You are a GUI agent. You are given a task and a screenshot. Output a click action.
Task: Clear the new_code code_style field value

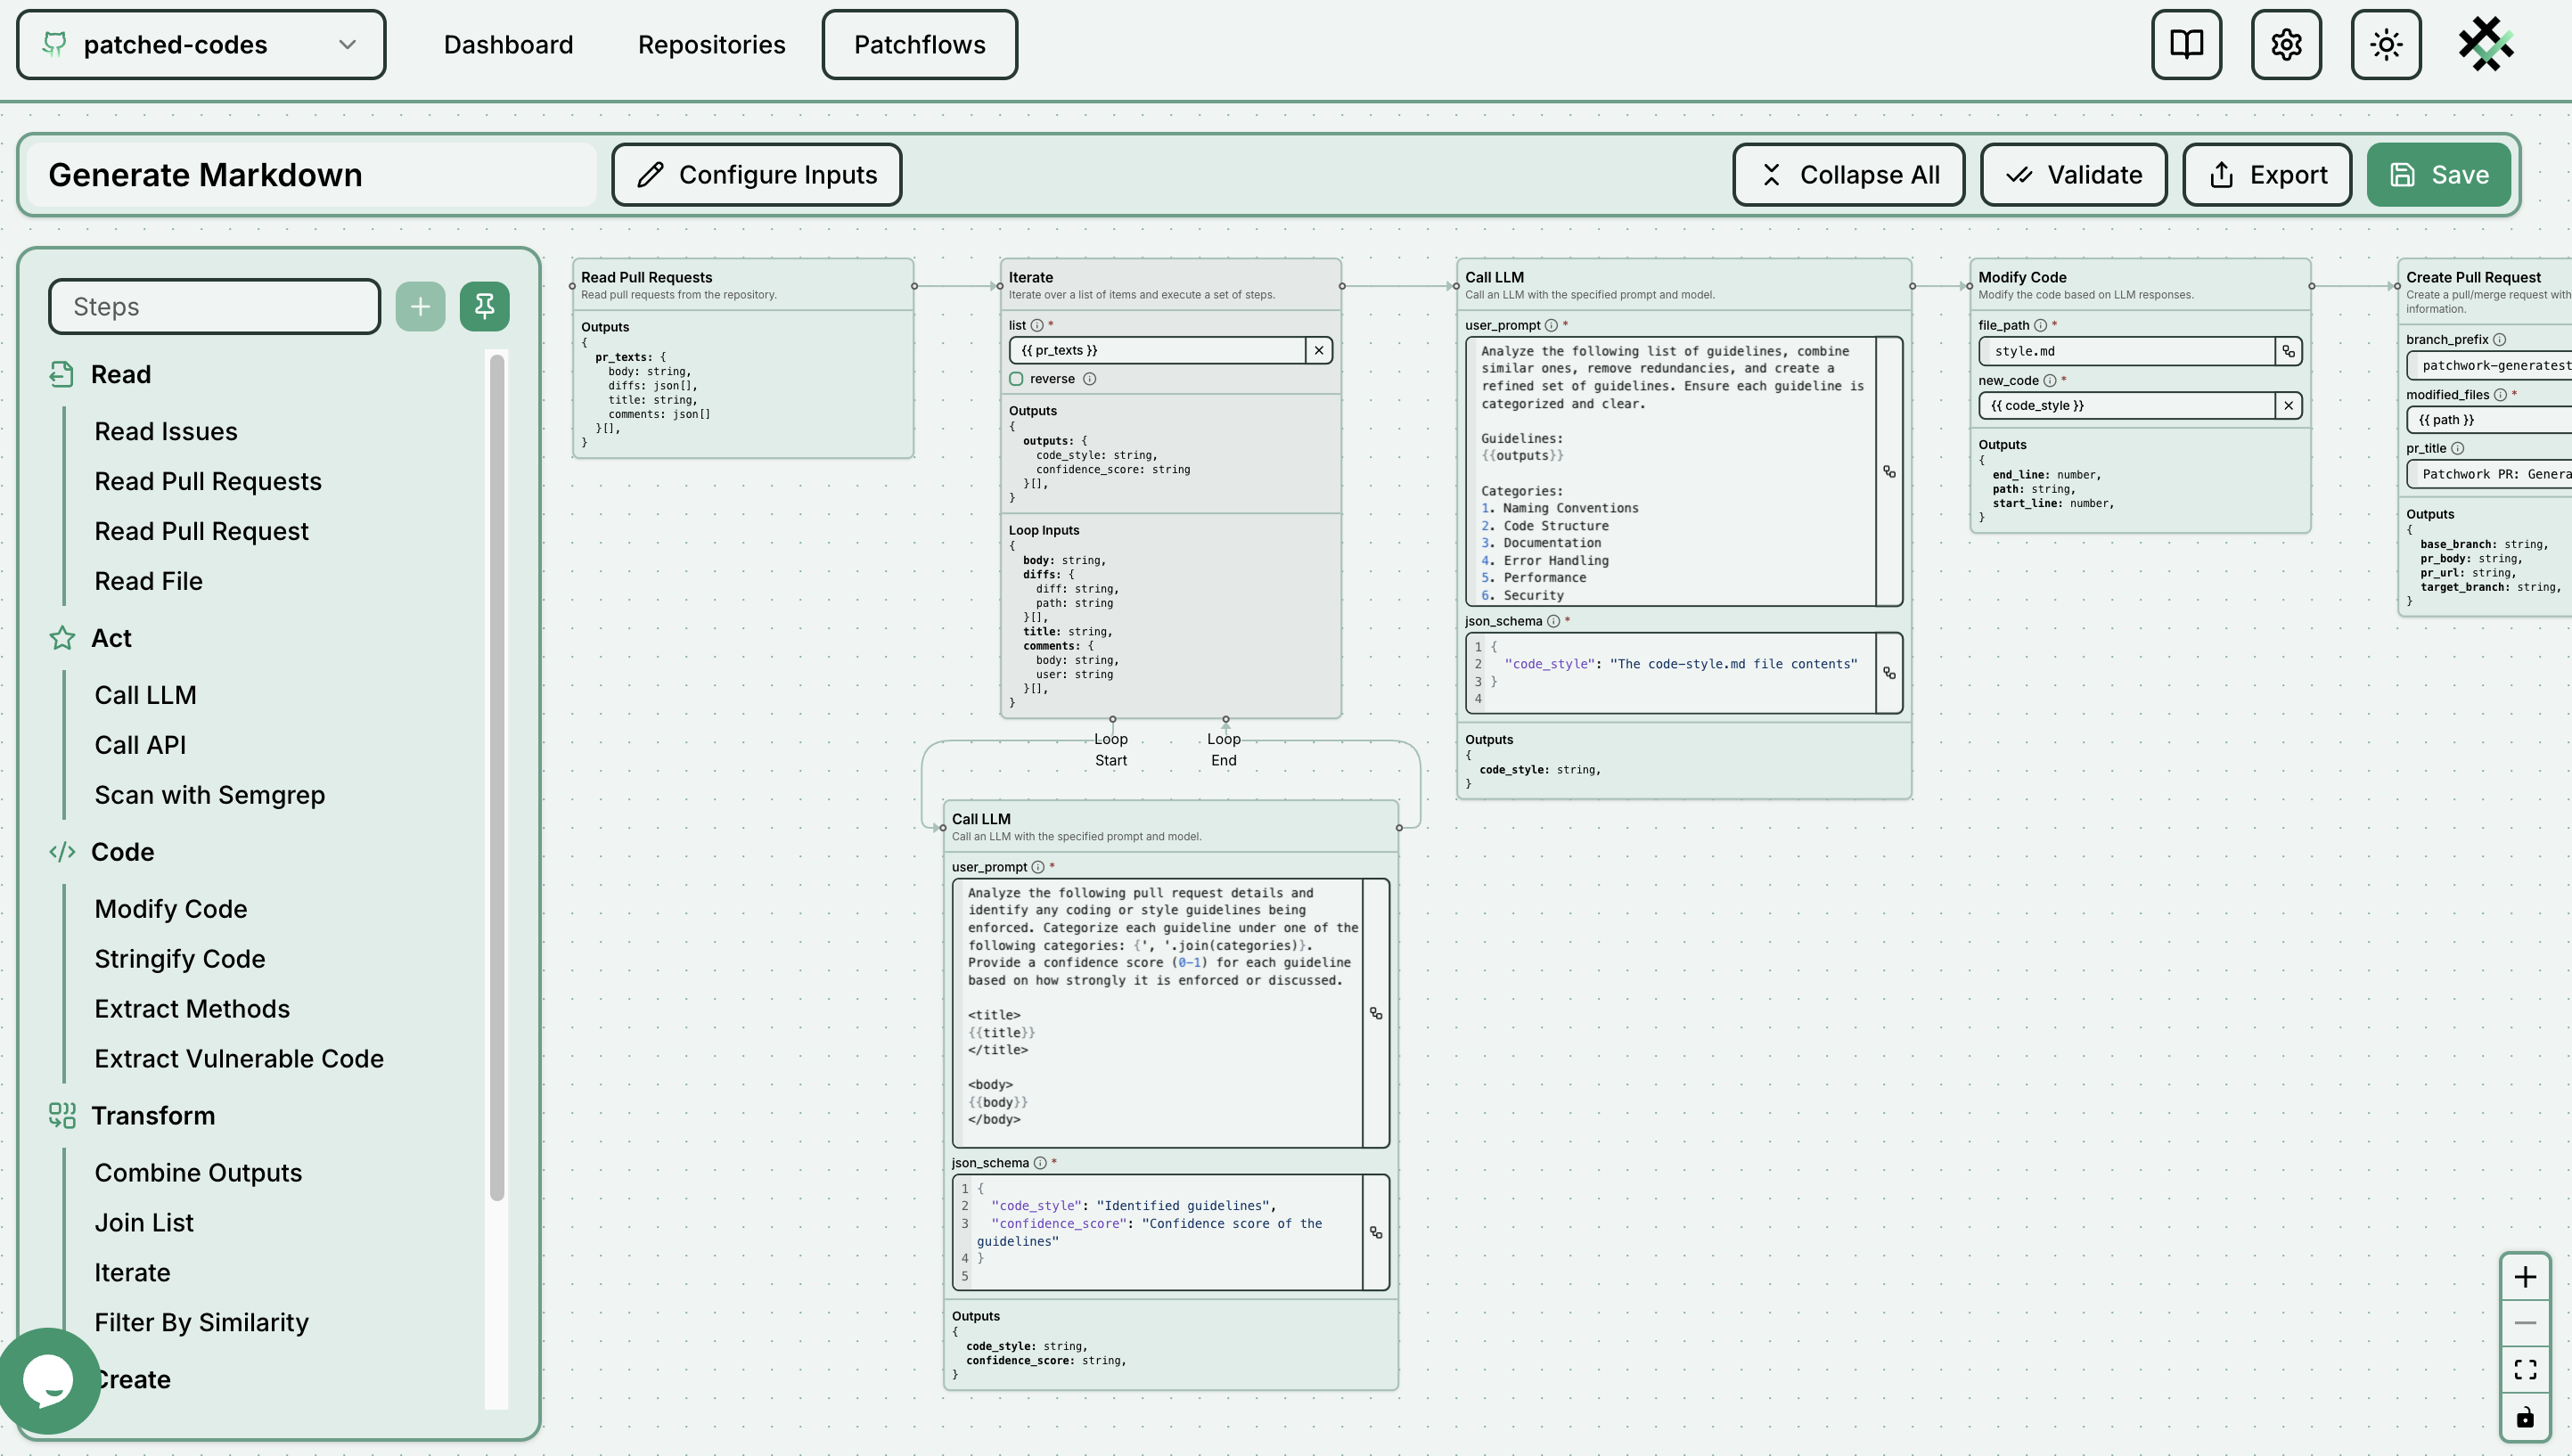click(x=2288, y=405)
